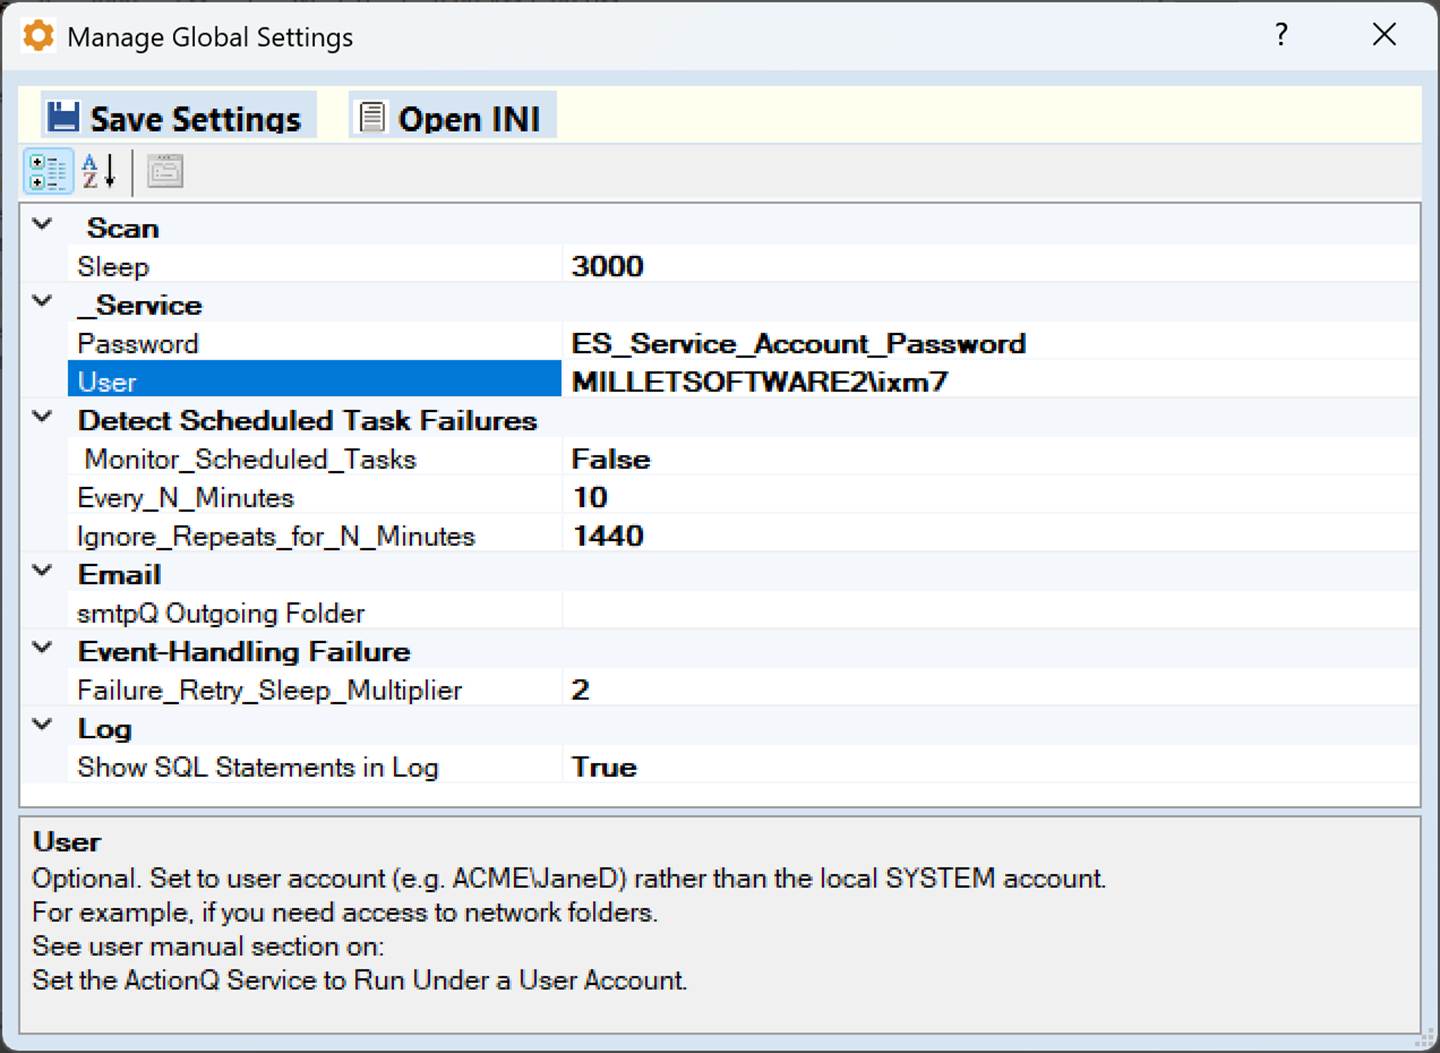Click the Save Settings button
This screenshot has width=1440, height=1053.
[178, 117]
